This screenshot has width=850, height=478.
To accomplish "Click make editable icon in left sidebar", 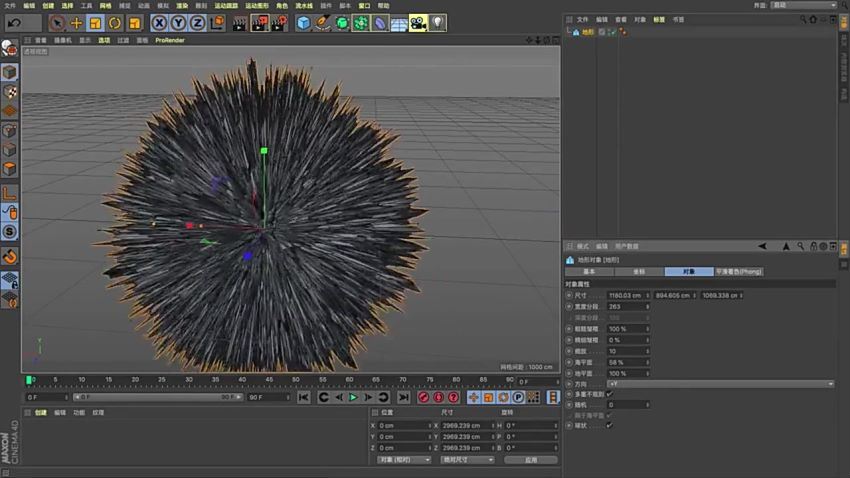I will point(10,49).
